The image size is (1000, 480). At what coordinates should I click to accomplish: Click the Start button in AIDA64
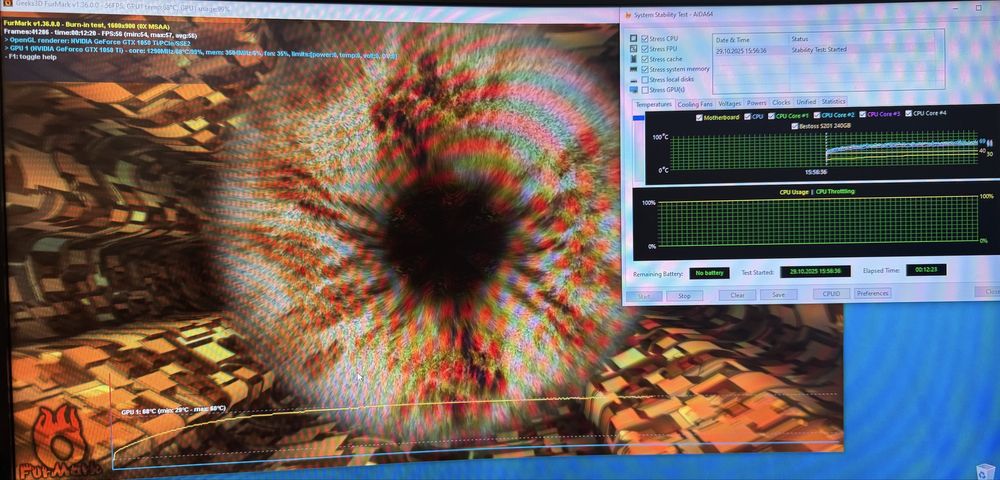(643, 296)
